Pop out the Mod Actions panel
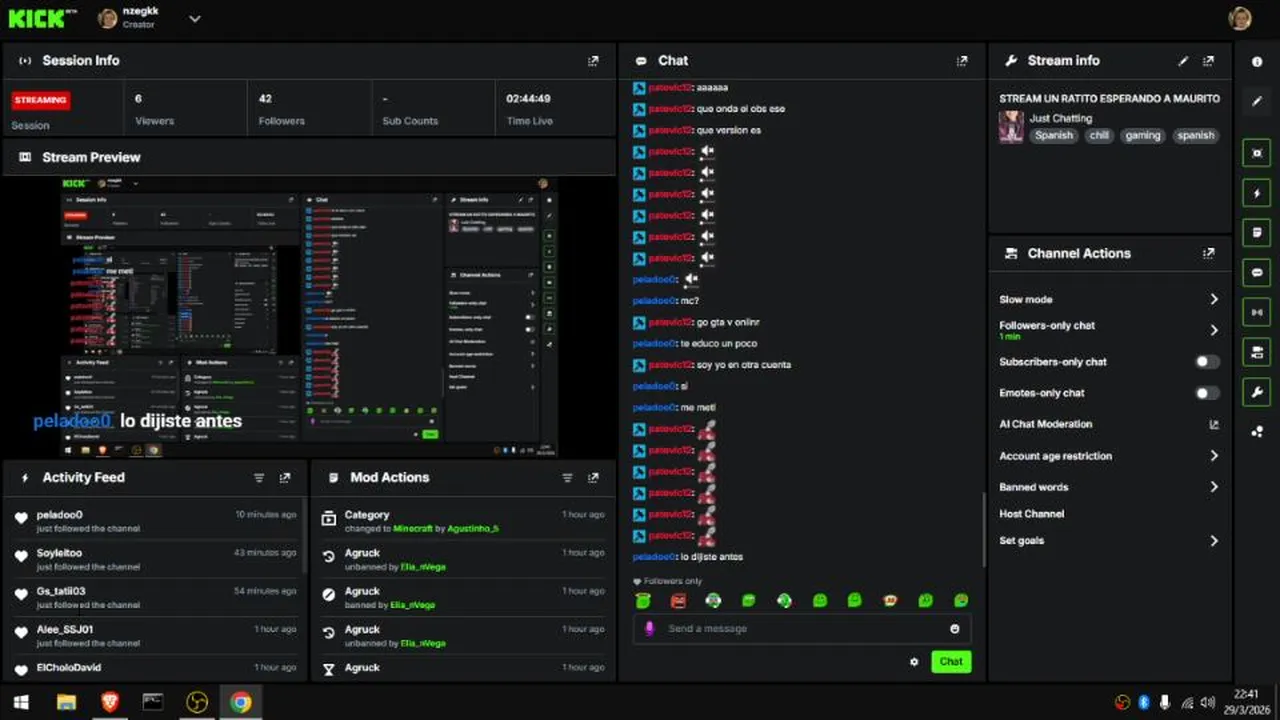1280x720 pixels. [x=593, y=478]
